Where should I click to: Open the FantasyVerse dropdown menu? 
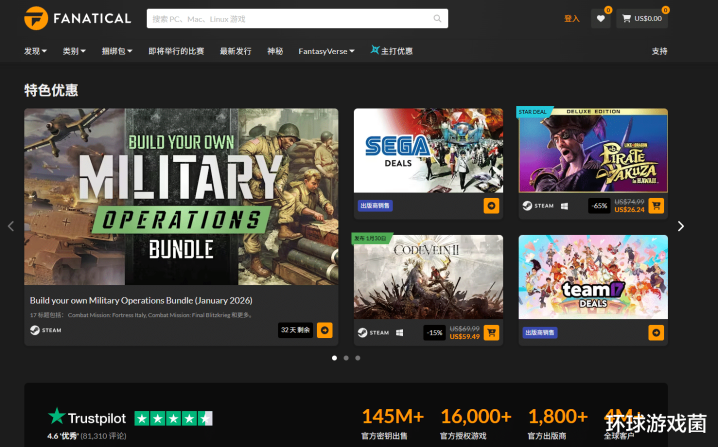pyautogui.click(x=326, y=51)
